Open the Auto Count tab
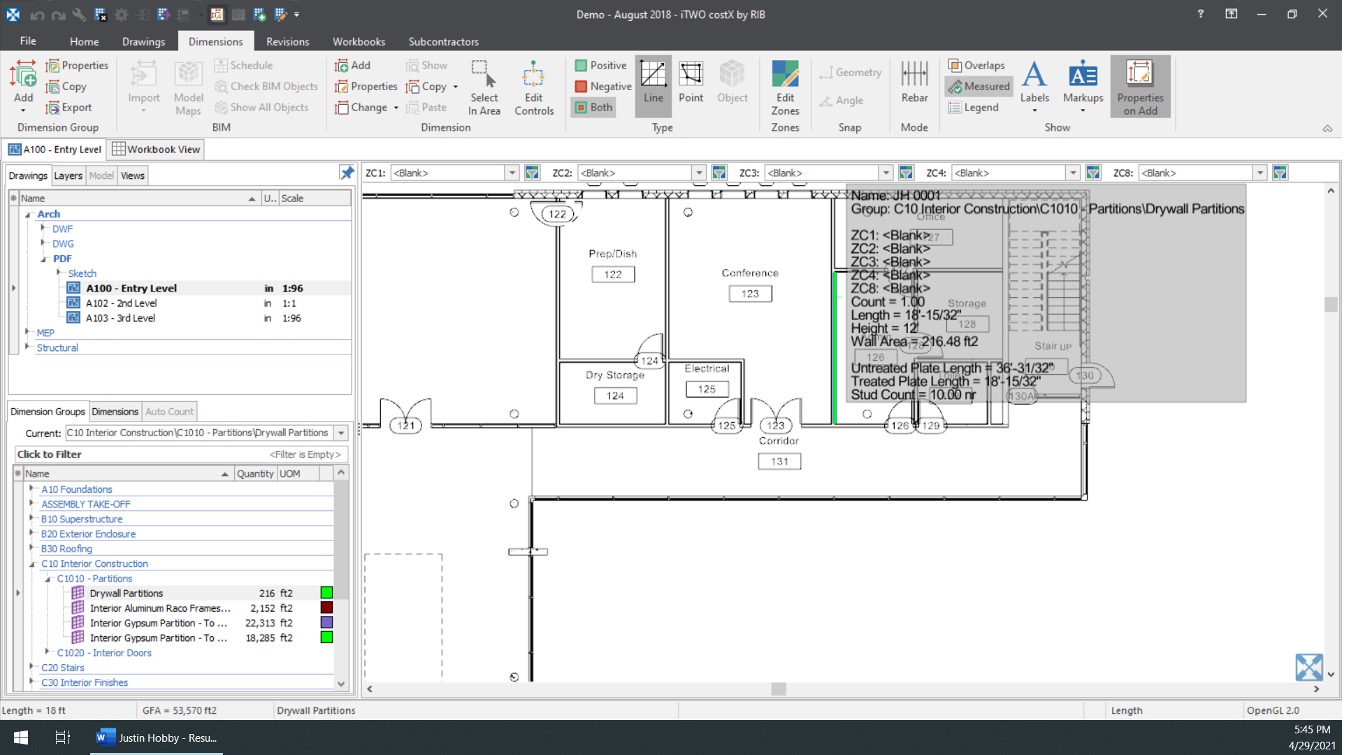 point(169,411)
